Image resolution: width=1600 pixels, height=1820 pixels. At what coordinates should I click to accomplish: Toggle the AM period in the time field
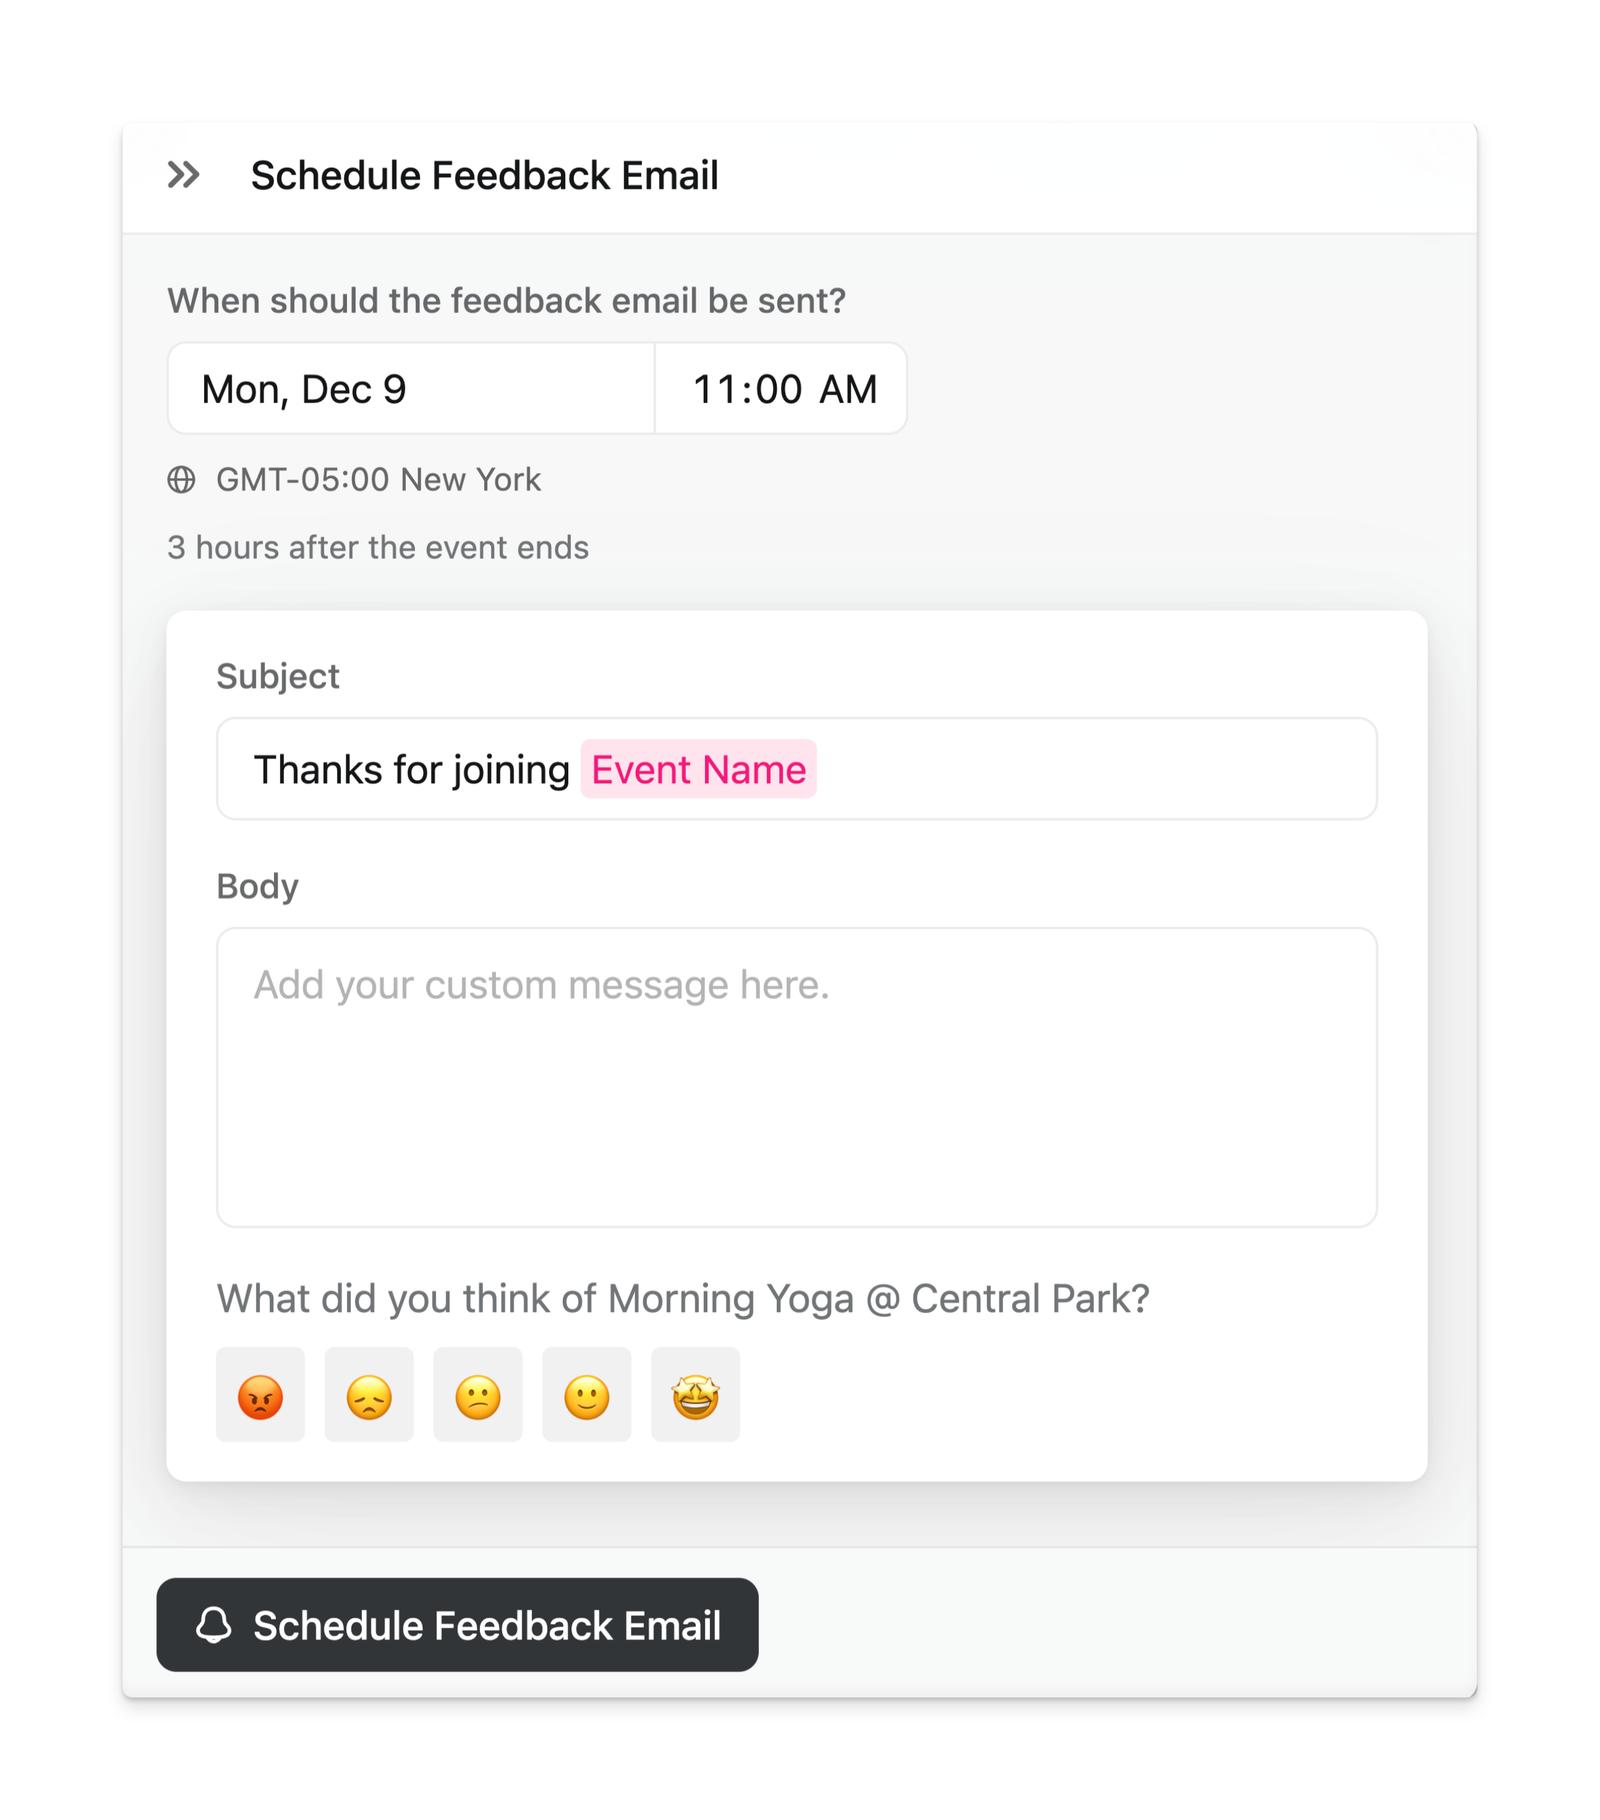tap(848, 389)
